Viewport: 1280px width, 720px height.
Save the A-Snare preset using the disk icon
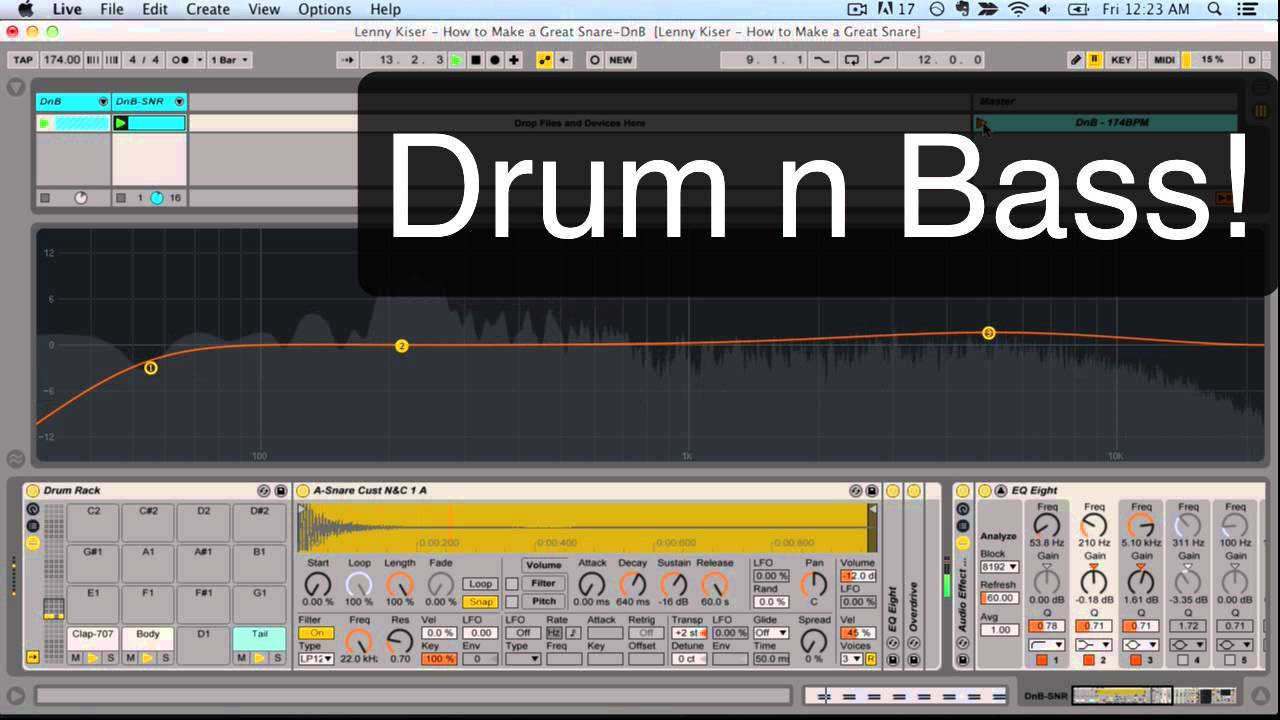pos(872,490)
